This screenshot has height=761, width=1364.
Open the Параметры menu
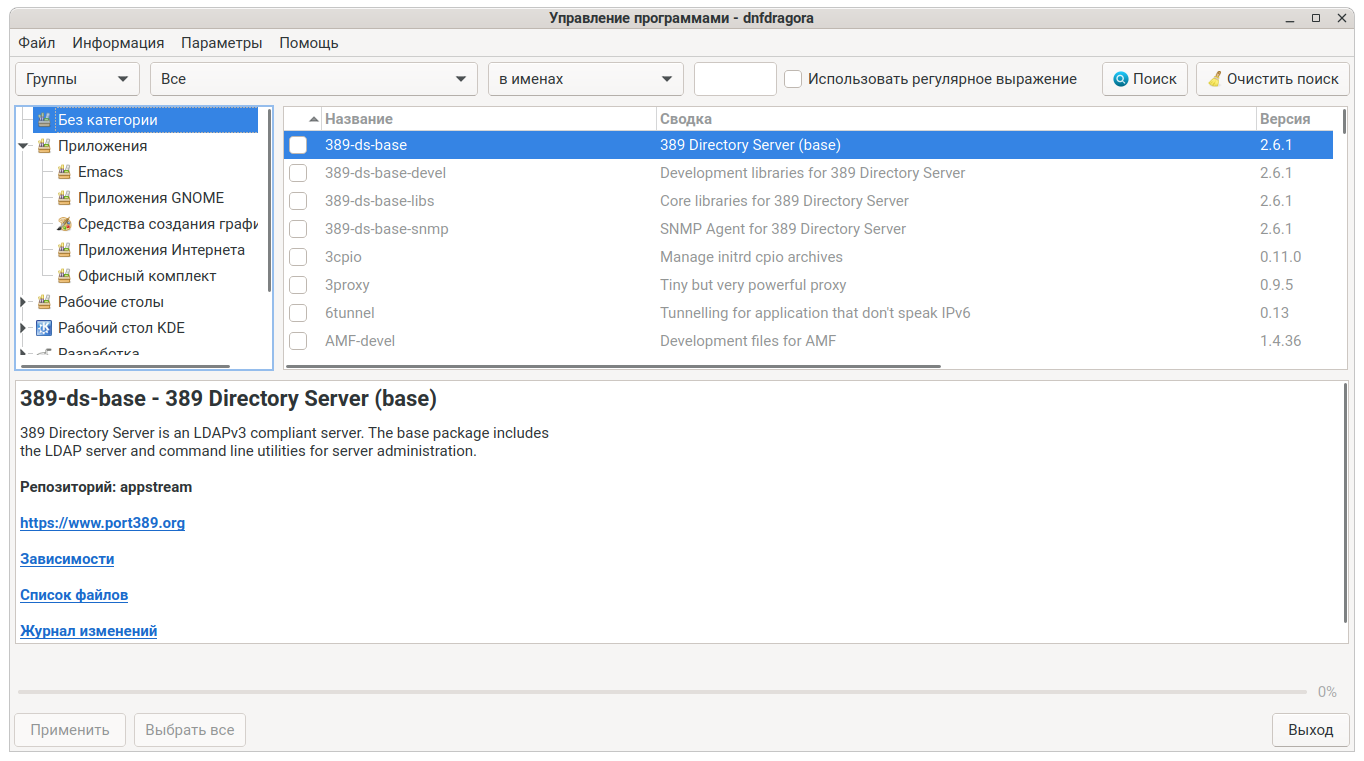(221, 43)
